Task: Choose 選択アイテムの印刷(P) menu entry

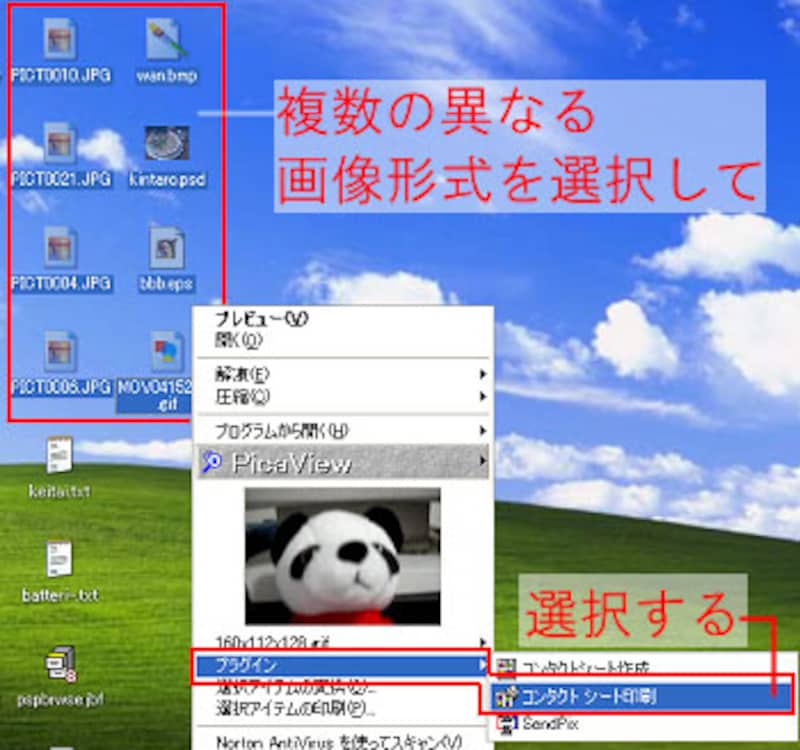Action: (x=342, y=709)
